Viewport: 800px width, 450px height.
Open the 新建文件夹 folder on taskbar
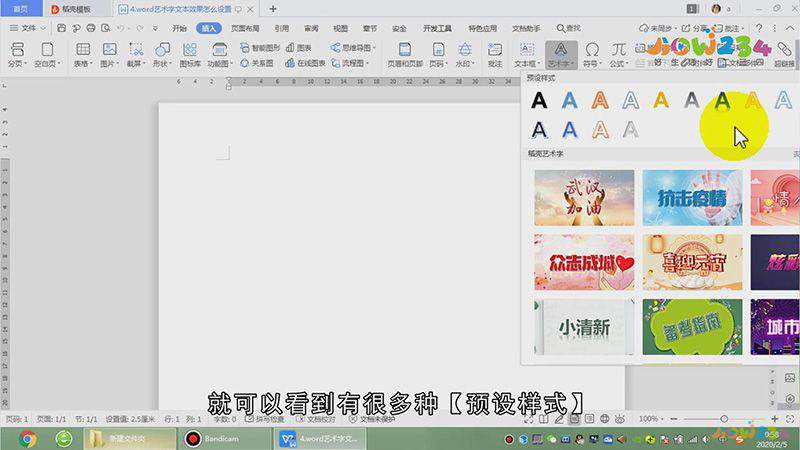coord(130,439)
